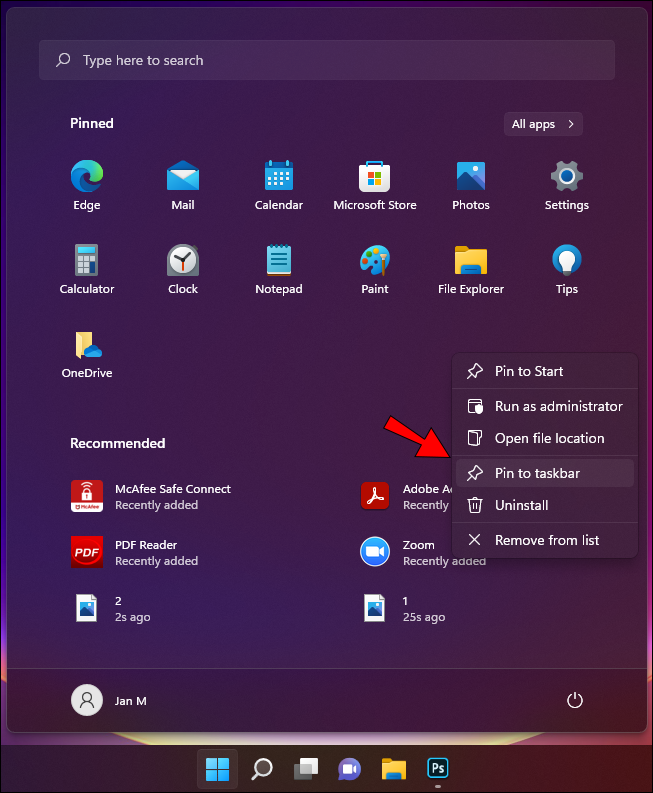Screen dimensions: 653x793
Task: Open the Edge pinned app
Action: (x=86, y=185)
